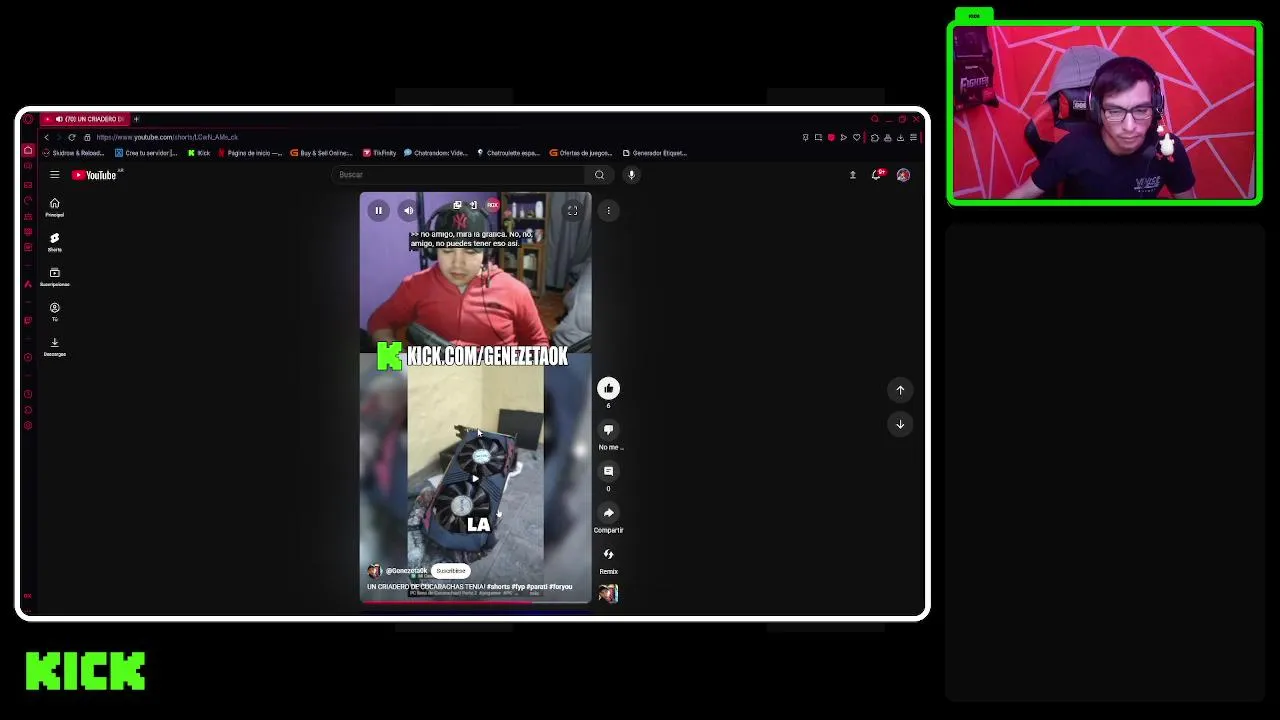Open the @Genezeta0k channel link
Screen dimensions: 1280x720
click(406, 571)
